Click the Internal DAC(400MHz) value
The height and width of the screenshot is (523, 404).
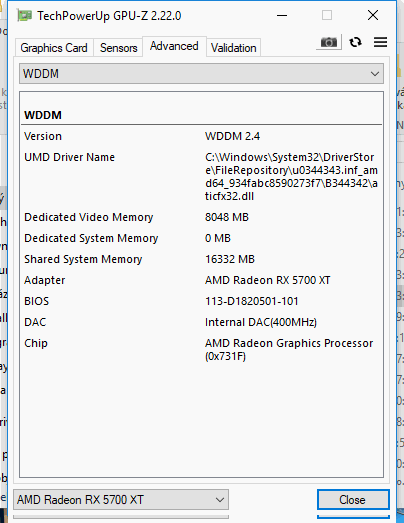coord(261,322)
